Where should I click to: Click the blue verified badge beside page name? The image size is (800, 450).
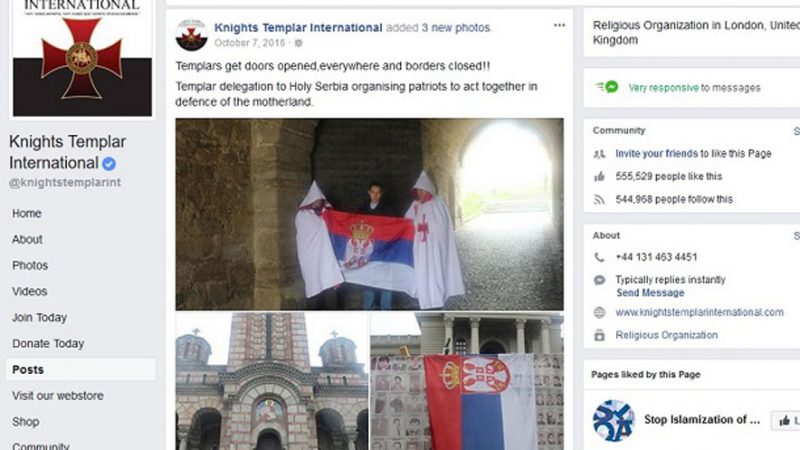109,164
